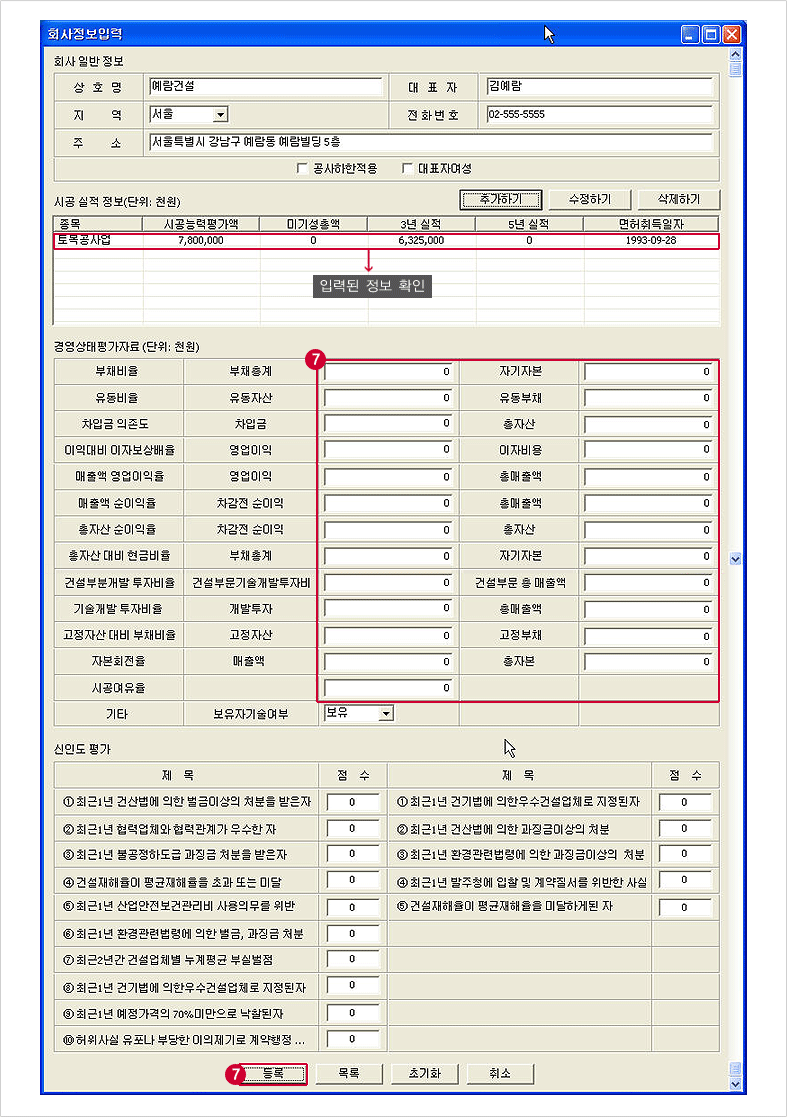Toggle the 대표자여성 checkbox
The height and width of the screenshot is (1117, 787).
click(407, 169)
